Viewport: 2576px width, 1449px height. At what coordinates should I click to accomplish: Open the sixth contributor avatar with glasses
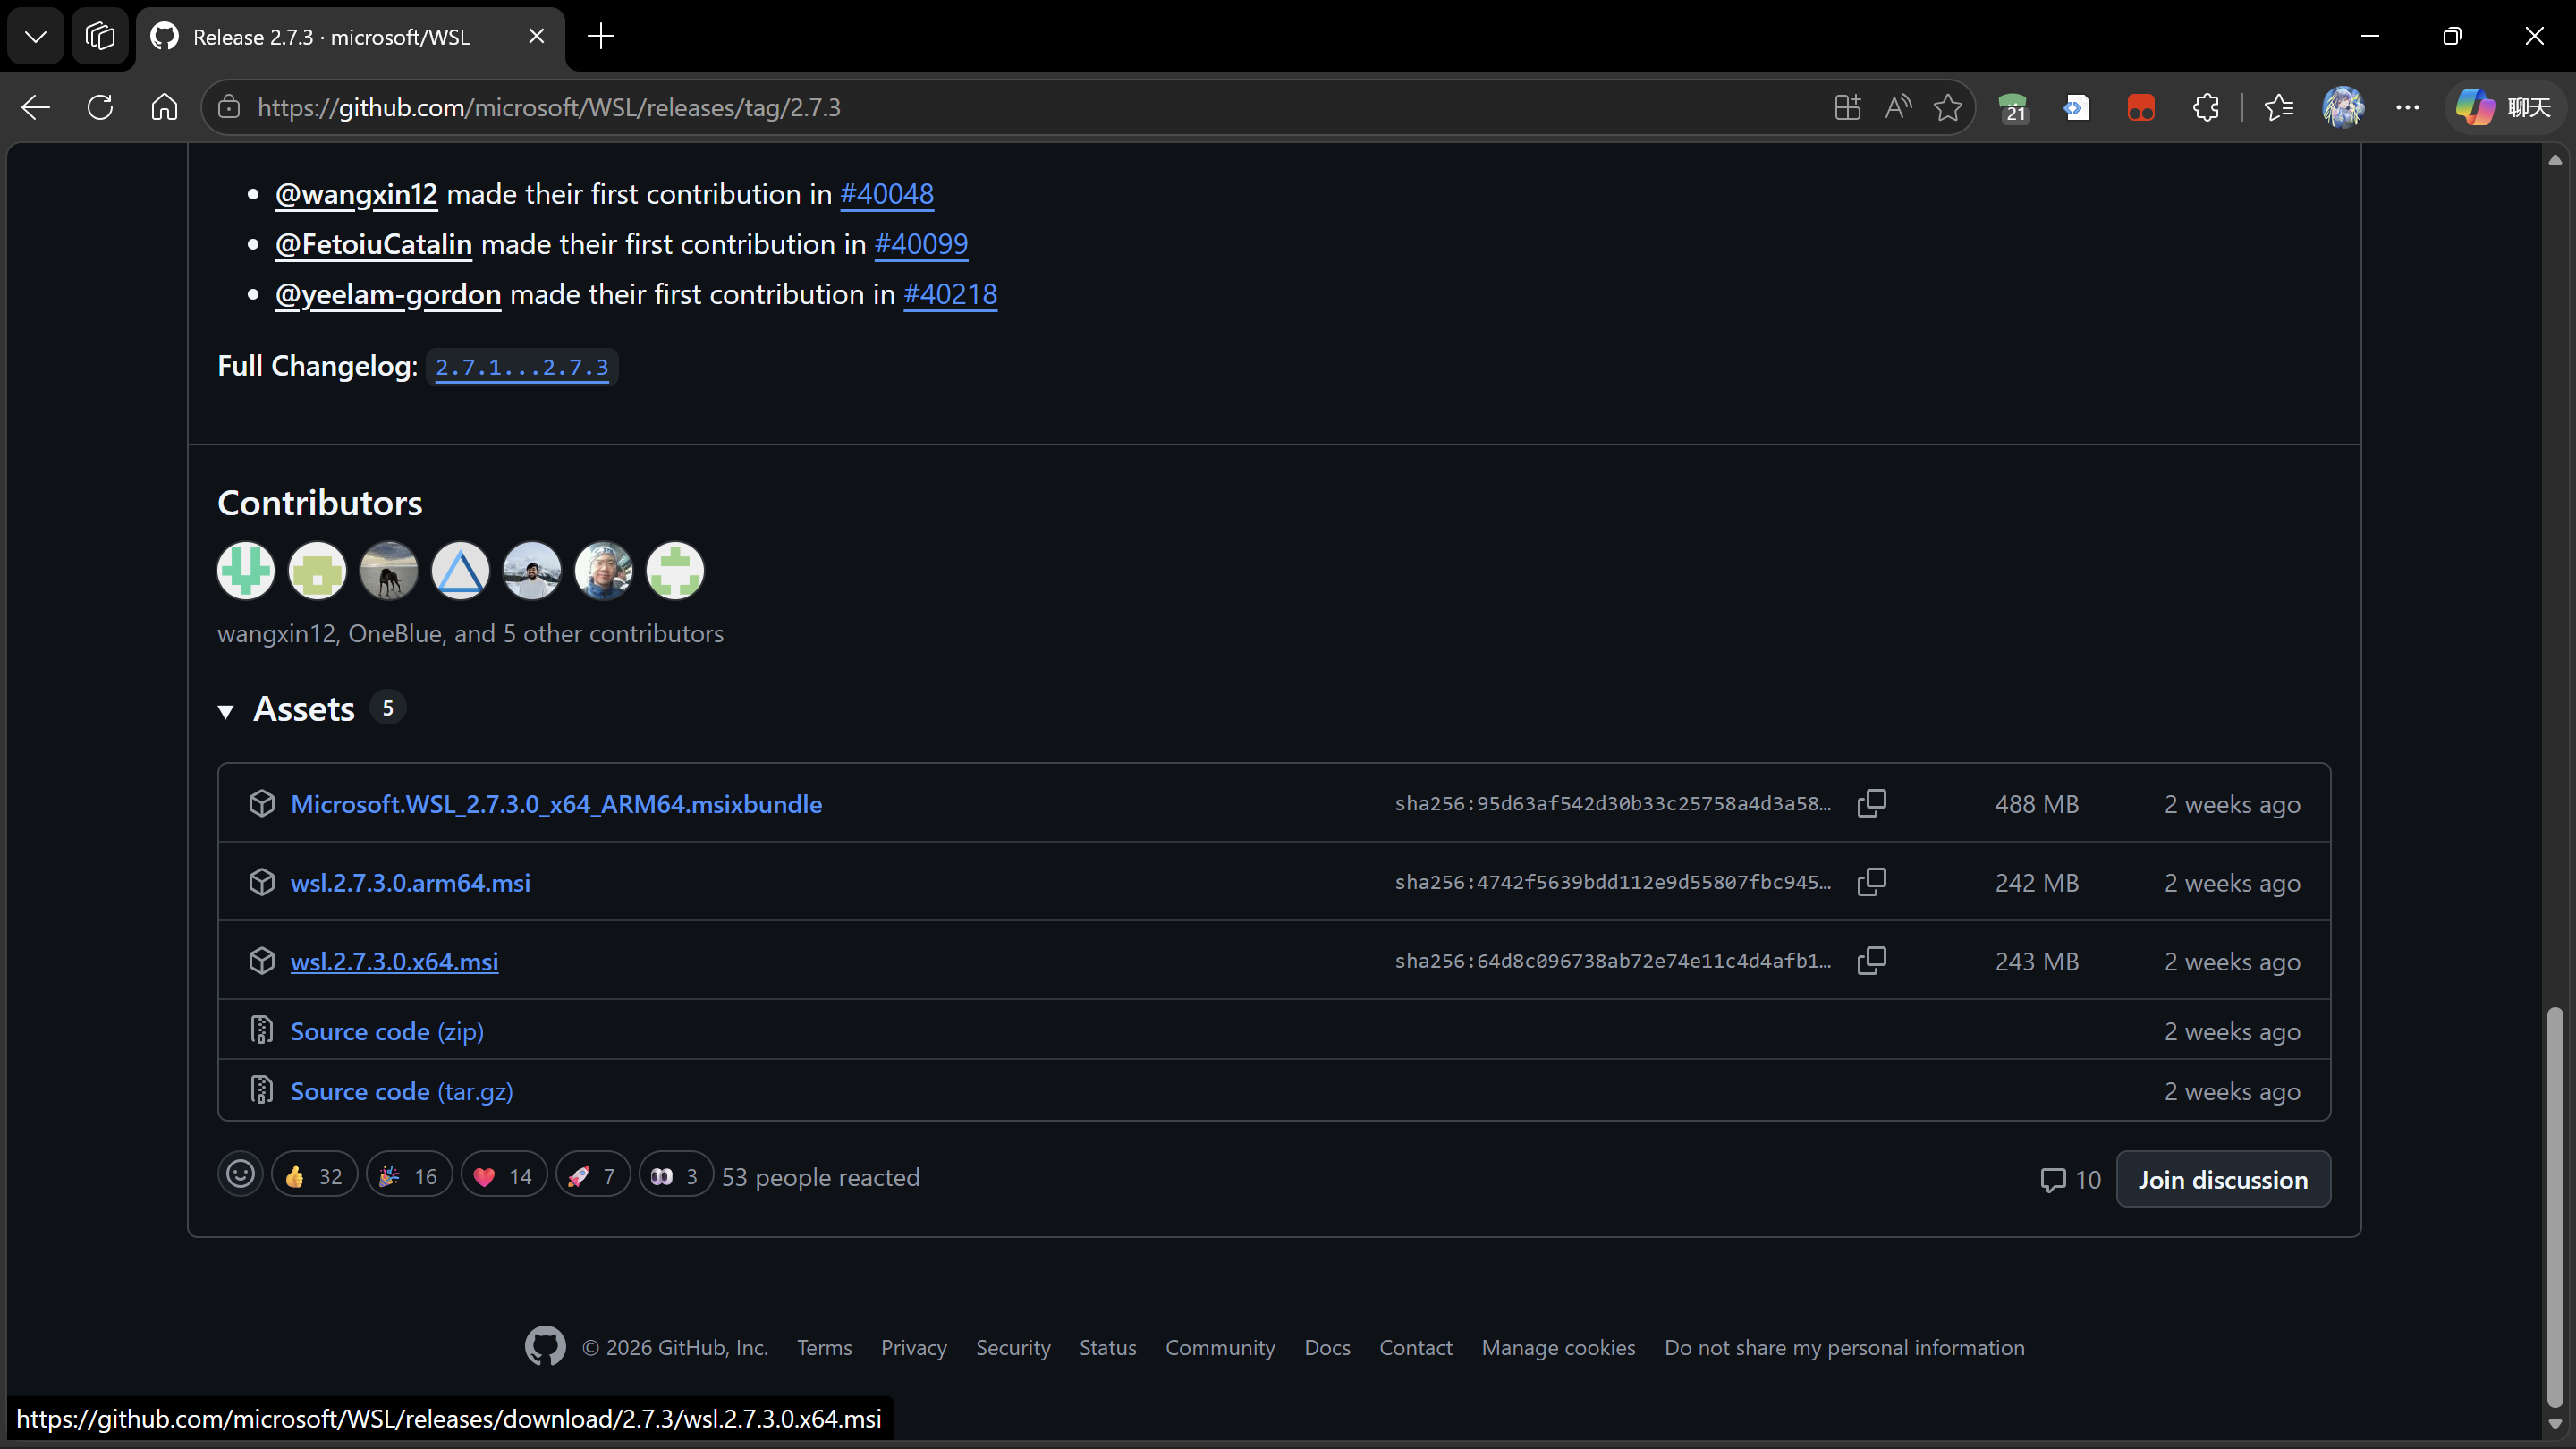click(x=603, y=571)
